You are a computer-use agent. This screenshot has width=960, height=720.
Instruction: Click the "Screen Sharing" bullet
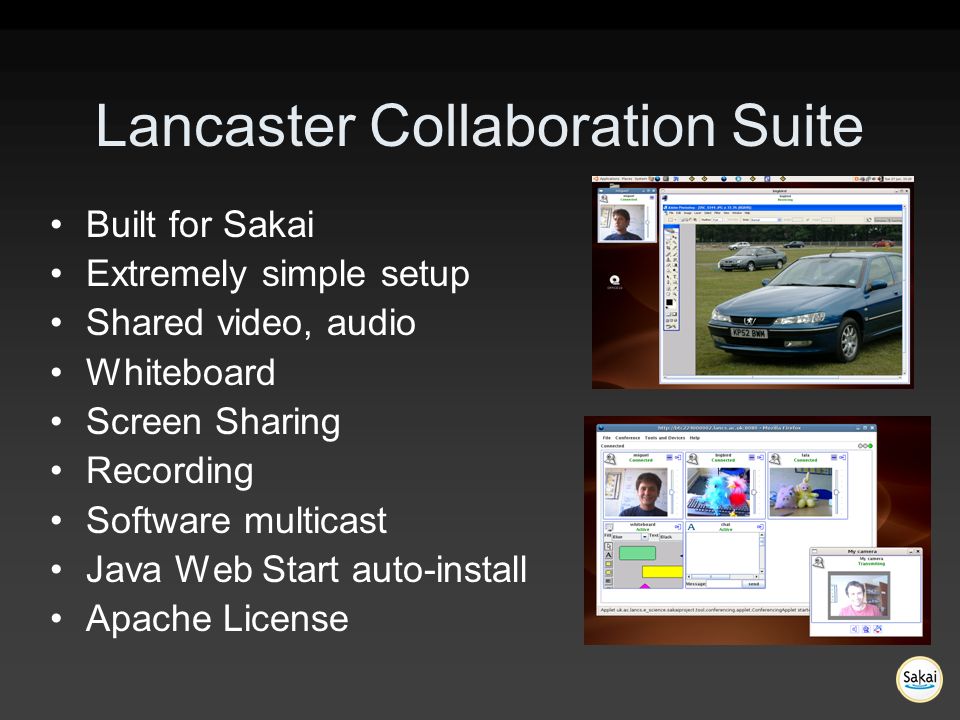click(x=213, y=422)
